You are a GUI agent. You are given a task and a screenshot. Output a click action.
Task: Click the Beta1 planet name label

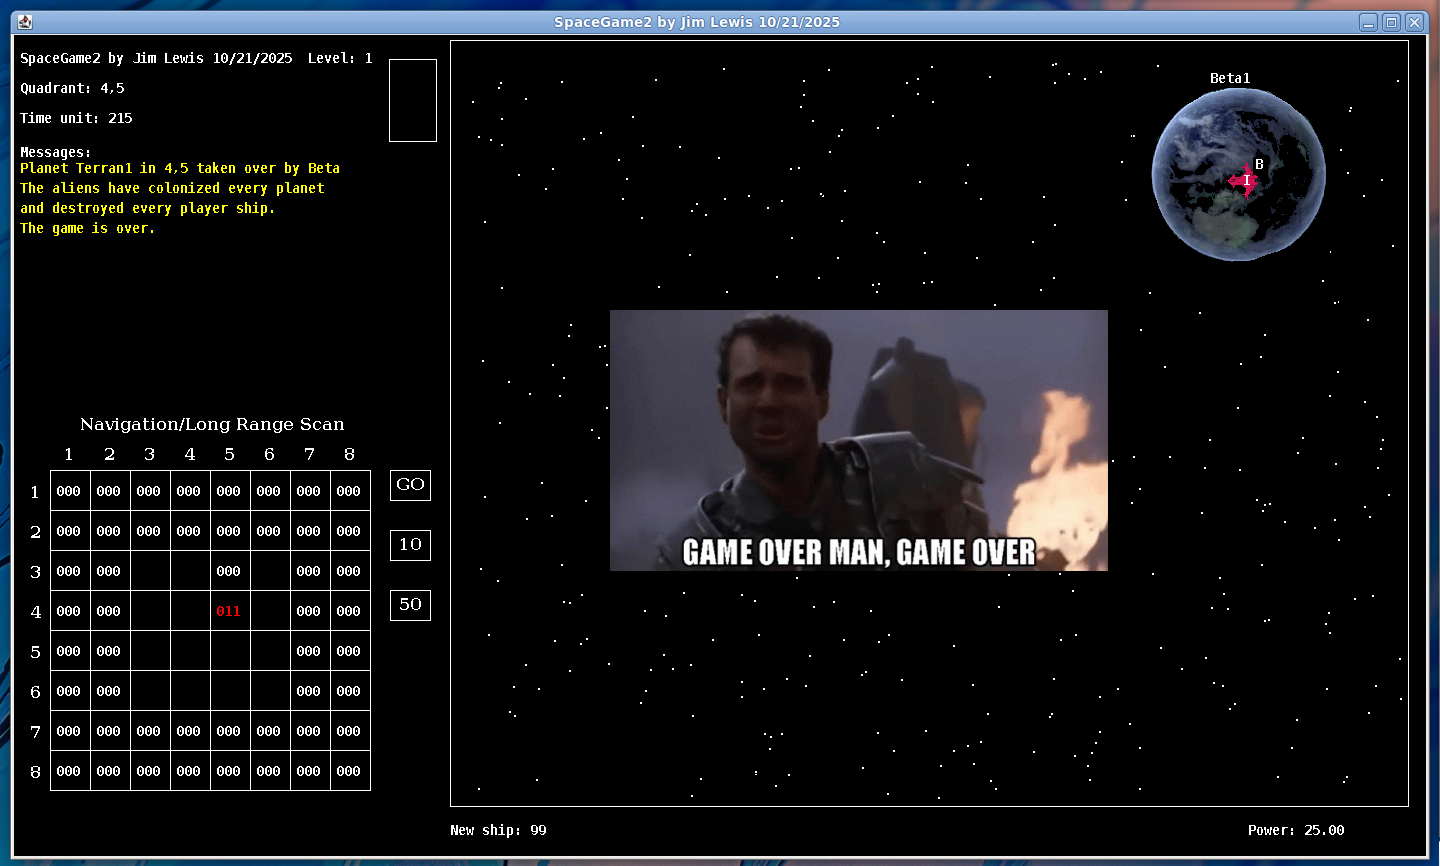[x=1230, y=78]
